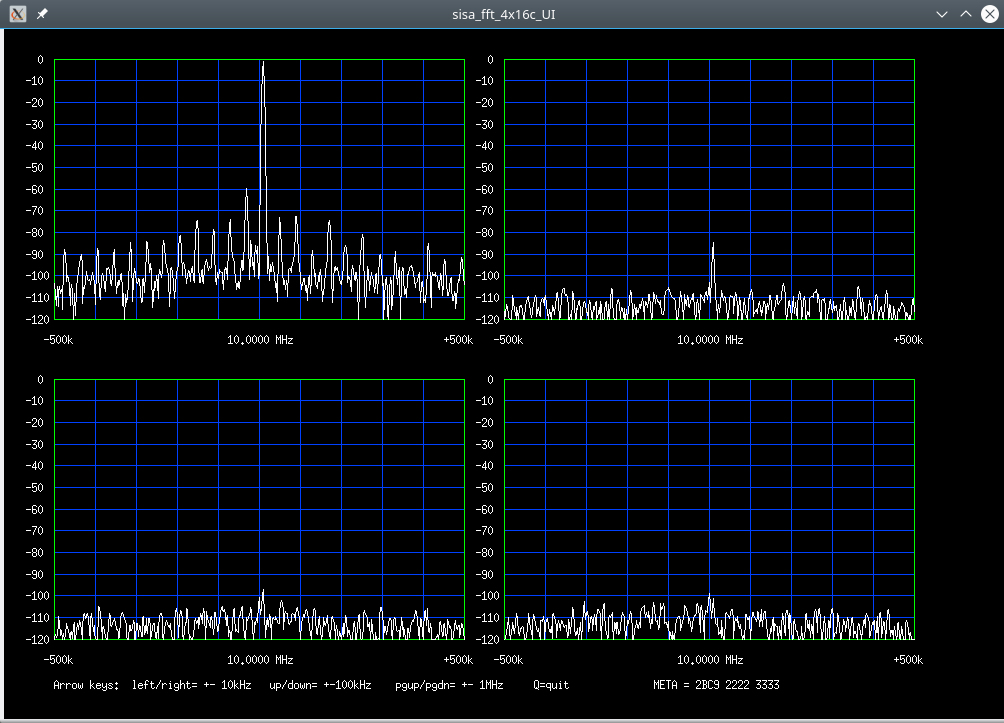This screenshot has height=723, width=1004.
Task: Click the +500k label of top-right plot
Action: [906, 339]
